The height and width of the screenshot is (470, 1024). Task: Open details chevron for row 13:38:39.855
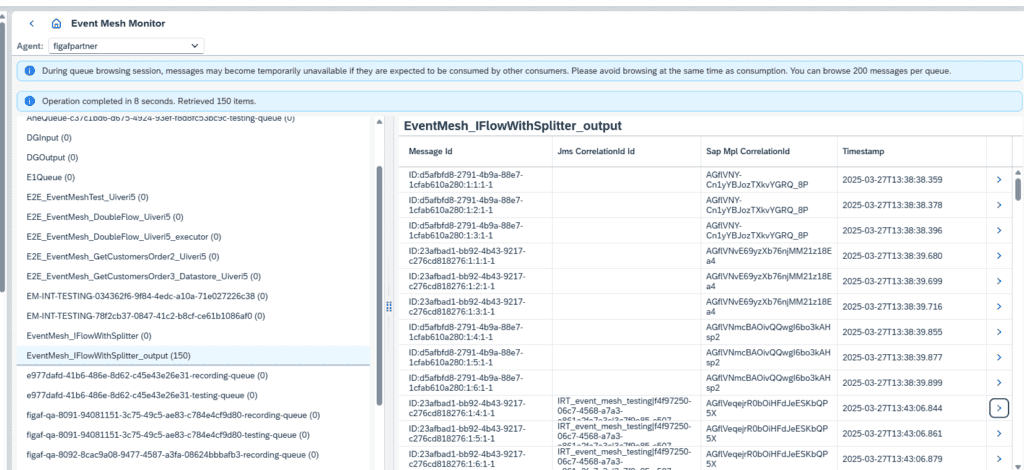[999, 332]
